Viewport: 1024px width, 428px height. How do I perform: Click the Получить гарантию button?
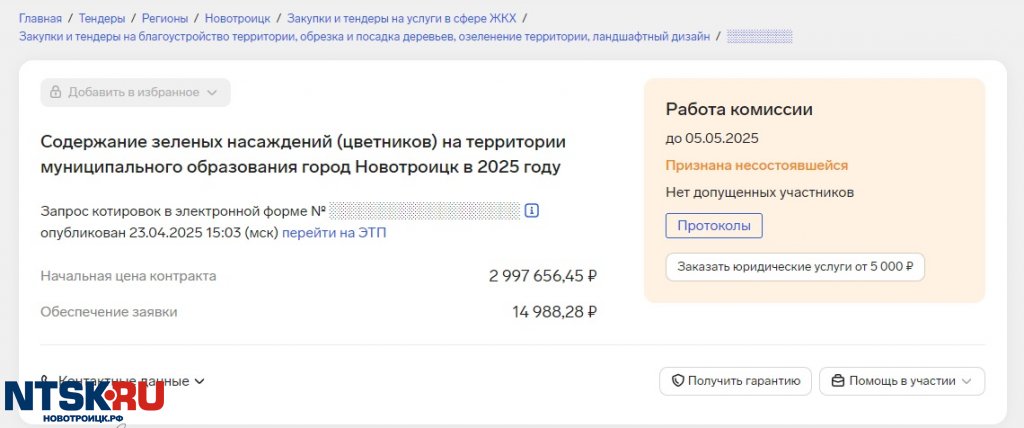click(x=735, y=381)
